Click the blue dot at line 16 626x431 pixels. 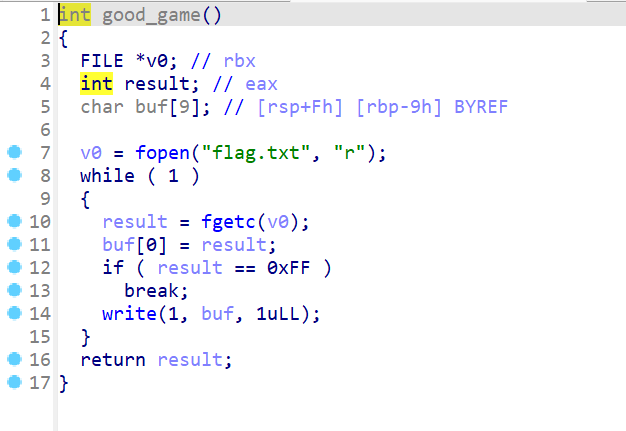coord(13,359)
